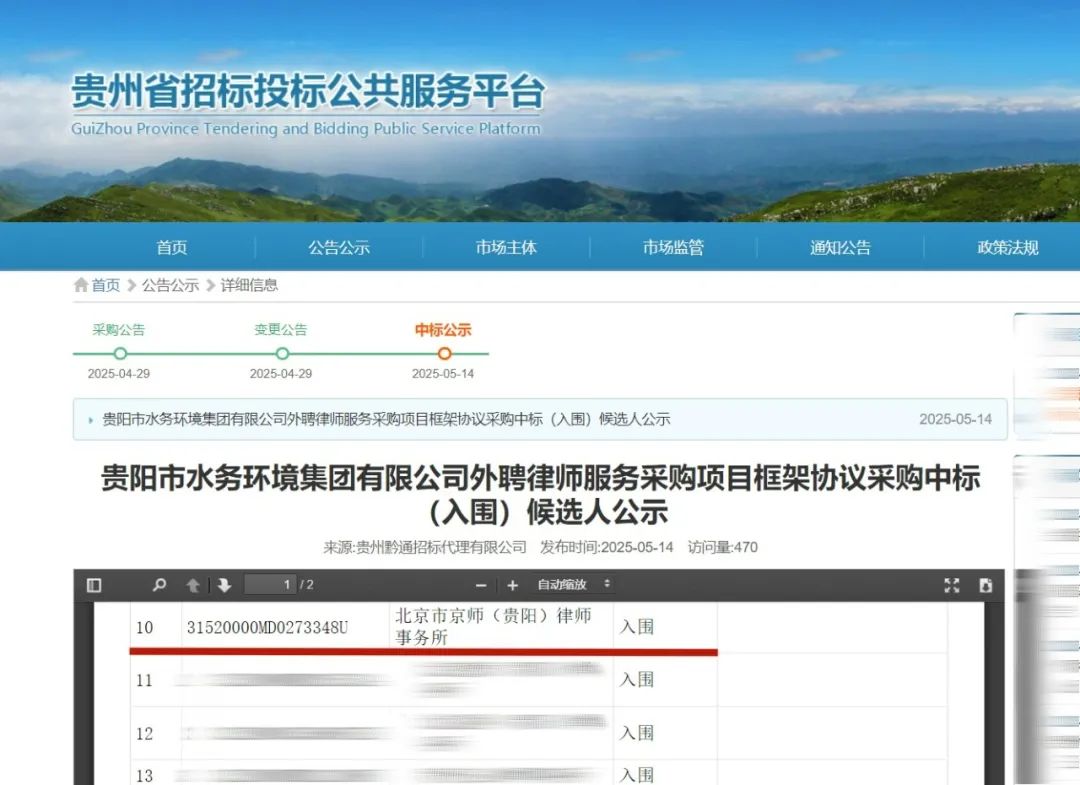Viewport: 1080px width, 785px height.
Task: Click the PDF page number field
Action: (x=271, y=585)
